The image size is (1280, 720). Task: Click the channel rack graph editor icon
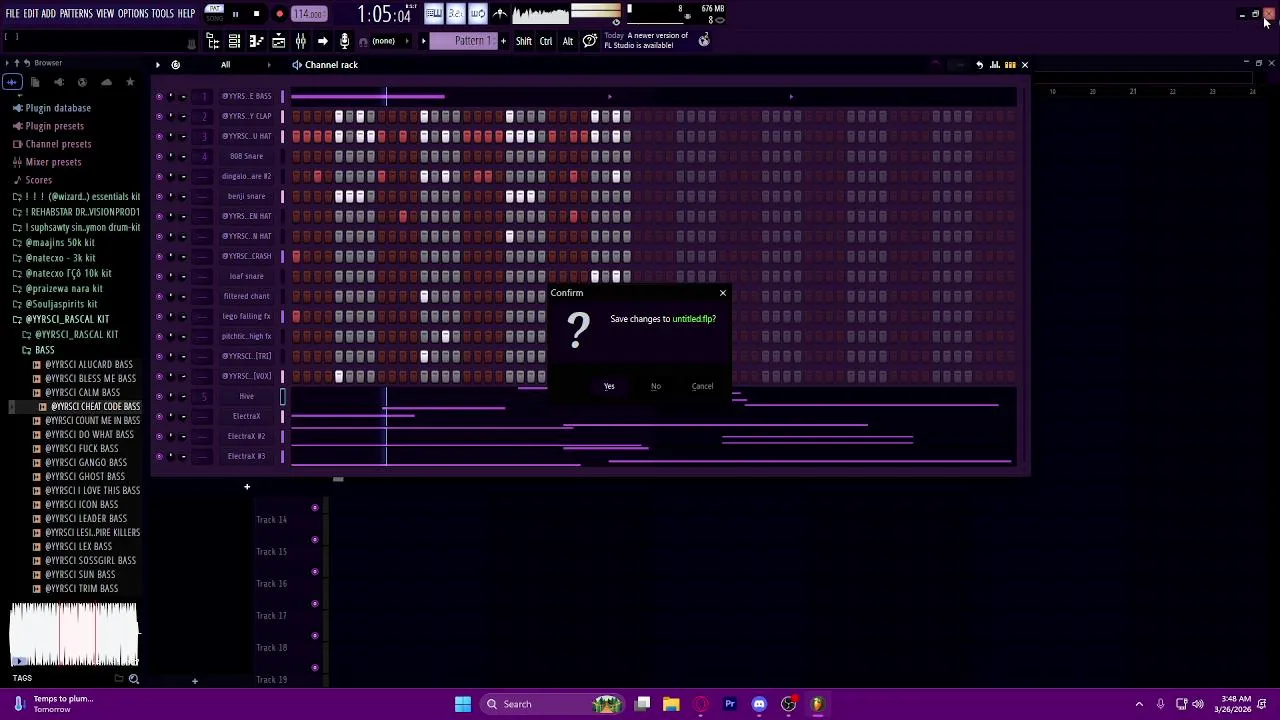coord(995,65)
